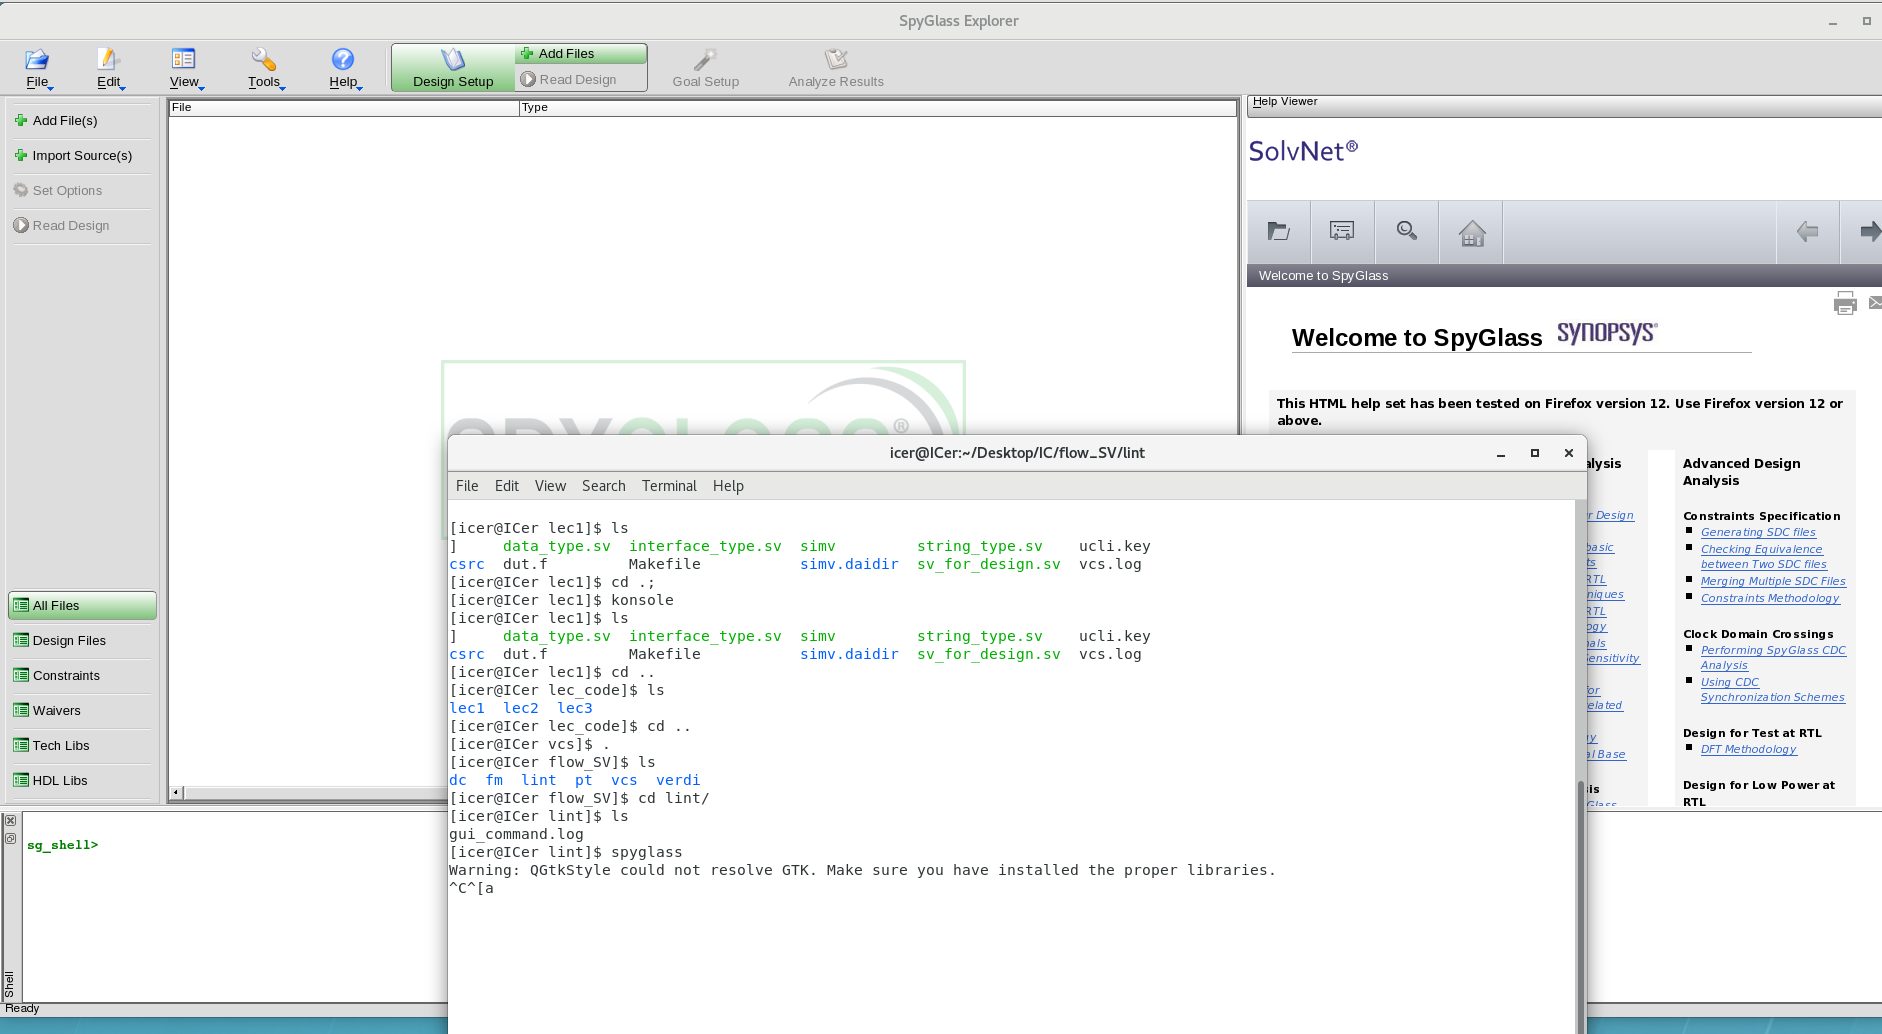1882x1034 pixels.
Task: Open the terminal Edit menu
Action: pos(507,486)
